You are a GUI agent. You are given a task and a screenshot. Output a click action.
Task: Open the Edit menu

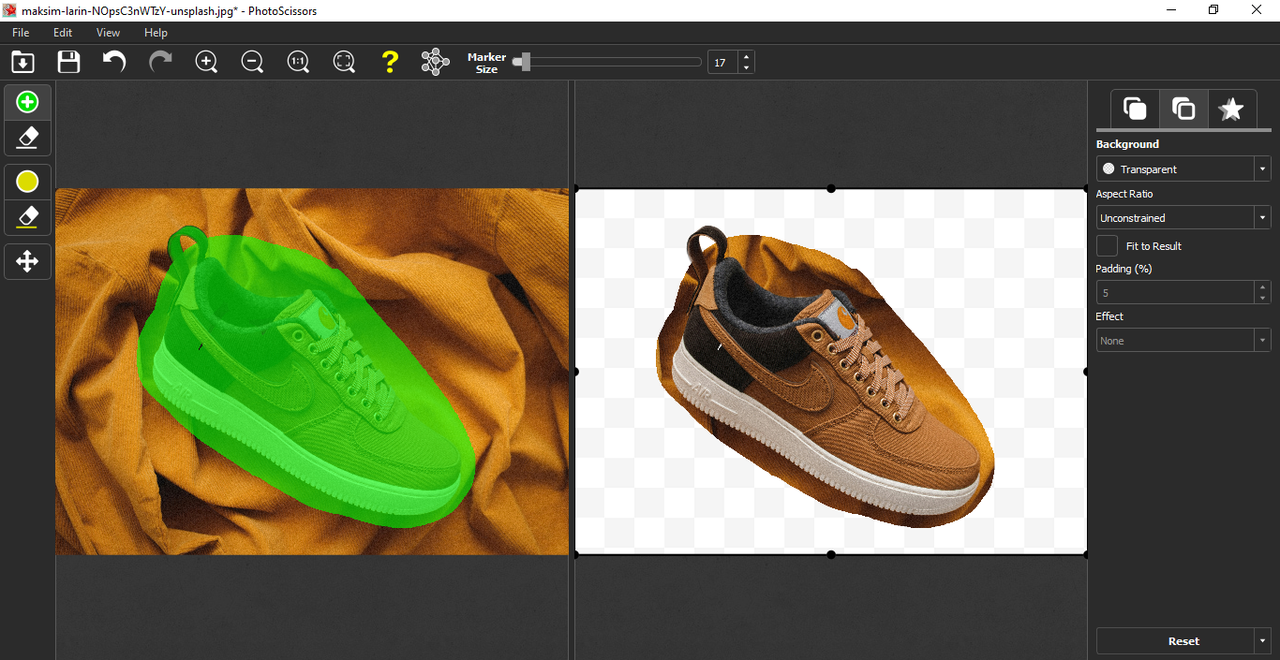[x=63, y=33]
